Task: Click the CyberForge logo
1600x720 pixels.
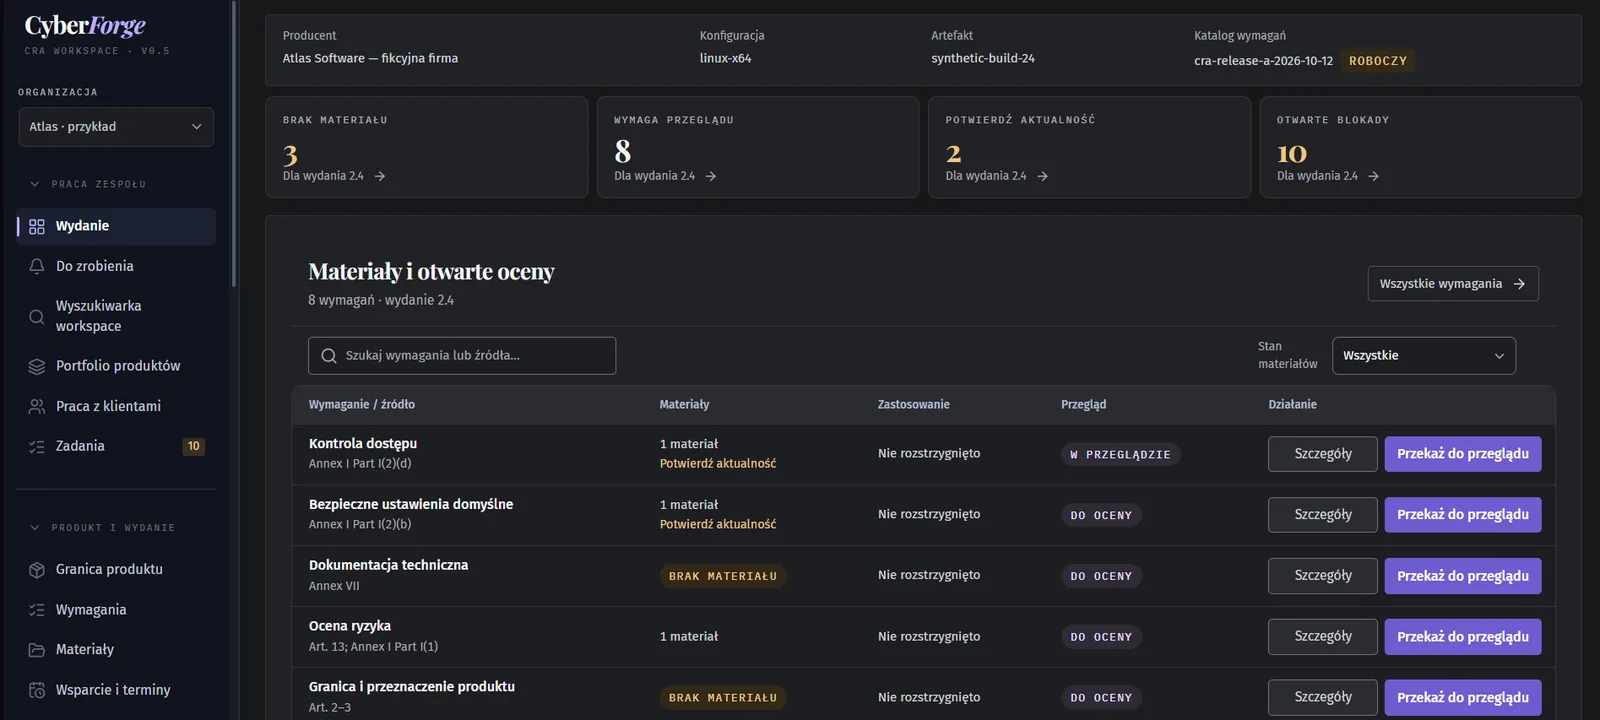Action: [85, 26]
